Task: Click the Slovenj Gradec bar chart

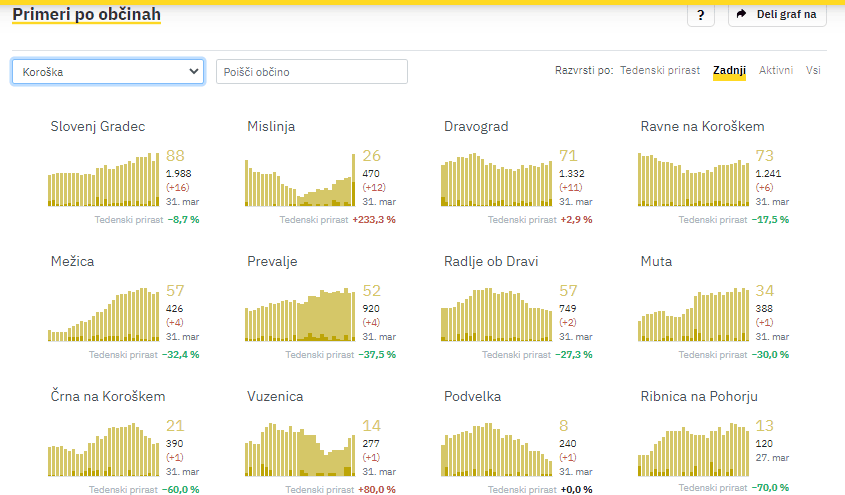Action: click(x=103, y=180)
